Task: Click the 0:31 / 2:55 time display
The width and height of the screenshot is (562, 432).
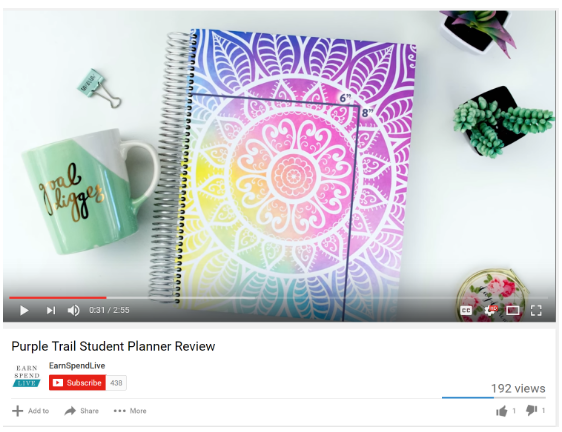Action: (x=109, y=310)
